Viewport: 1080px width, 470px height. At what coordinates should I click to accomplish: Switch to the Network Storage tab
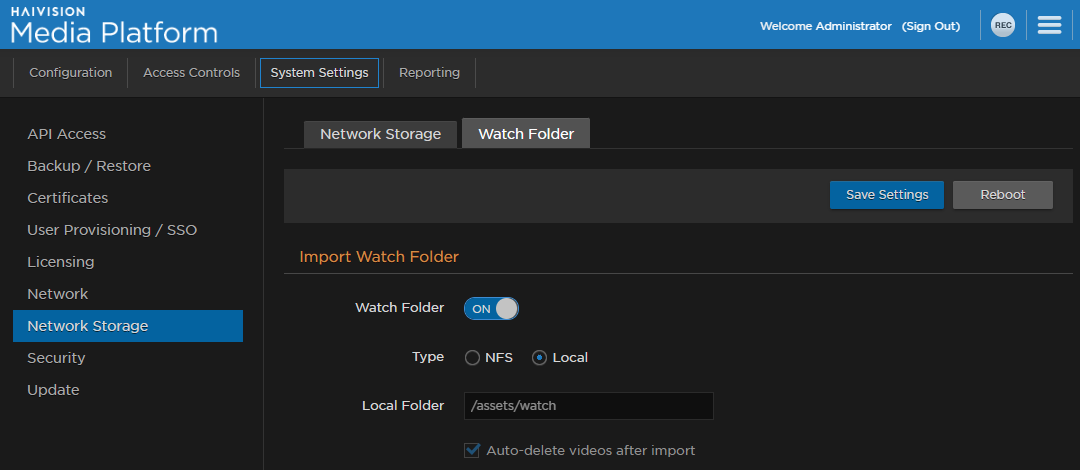coord(380,134)
